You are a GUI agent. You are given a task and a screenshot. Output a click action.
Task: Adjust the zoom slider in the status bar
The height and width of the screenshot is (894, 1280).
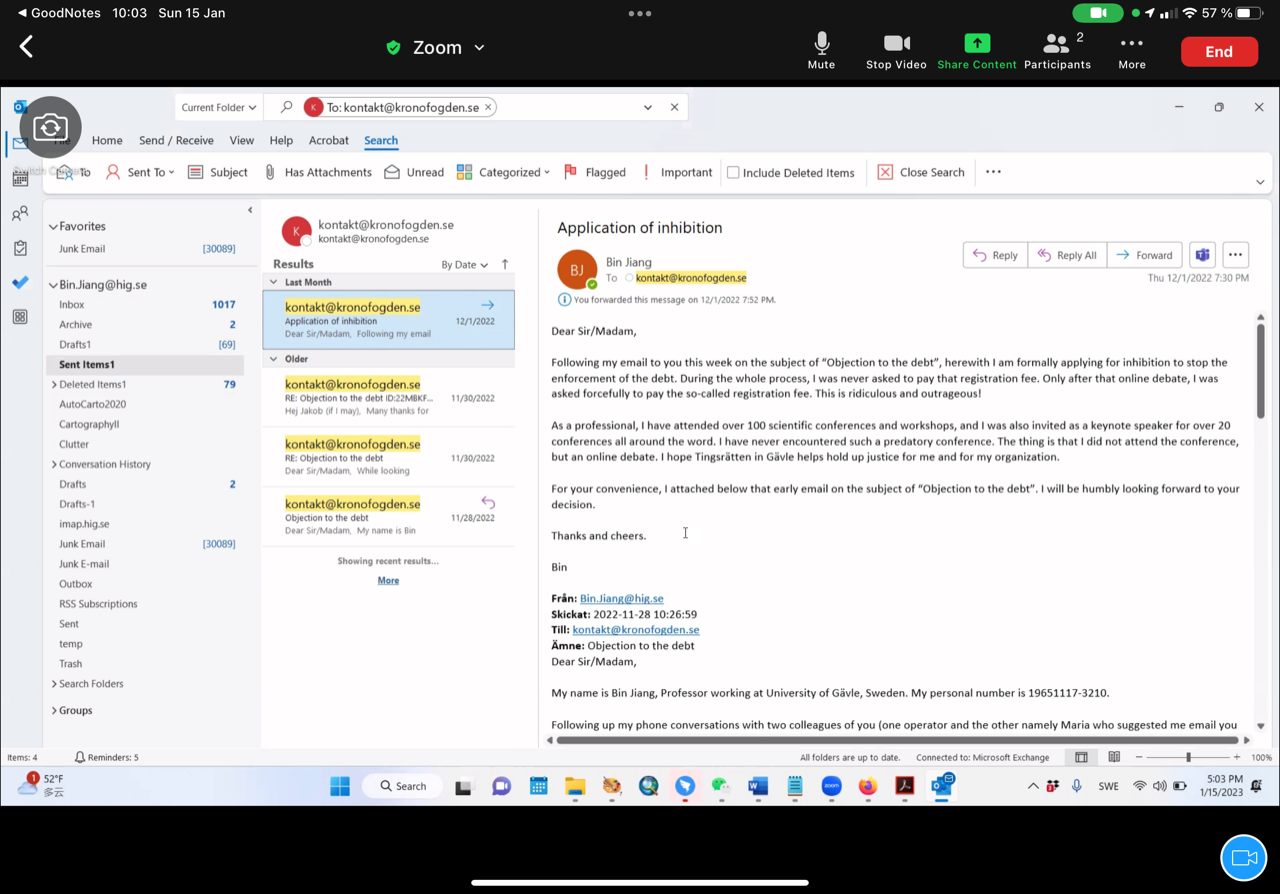tap(1188, 757)
